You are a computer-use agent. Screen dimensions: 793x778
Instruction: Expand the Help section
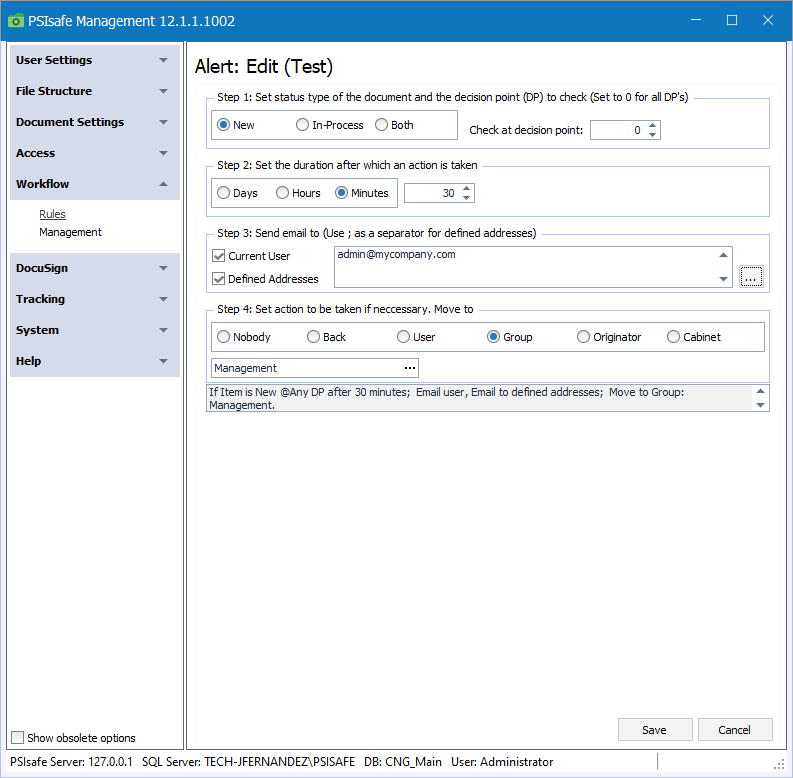pyautogui.click(x=95, y=361)
